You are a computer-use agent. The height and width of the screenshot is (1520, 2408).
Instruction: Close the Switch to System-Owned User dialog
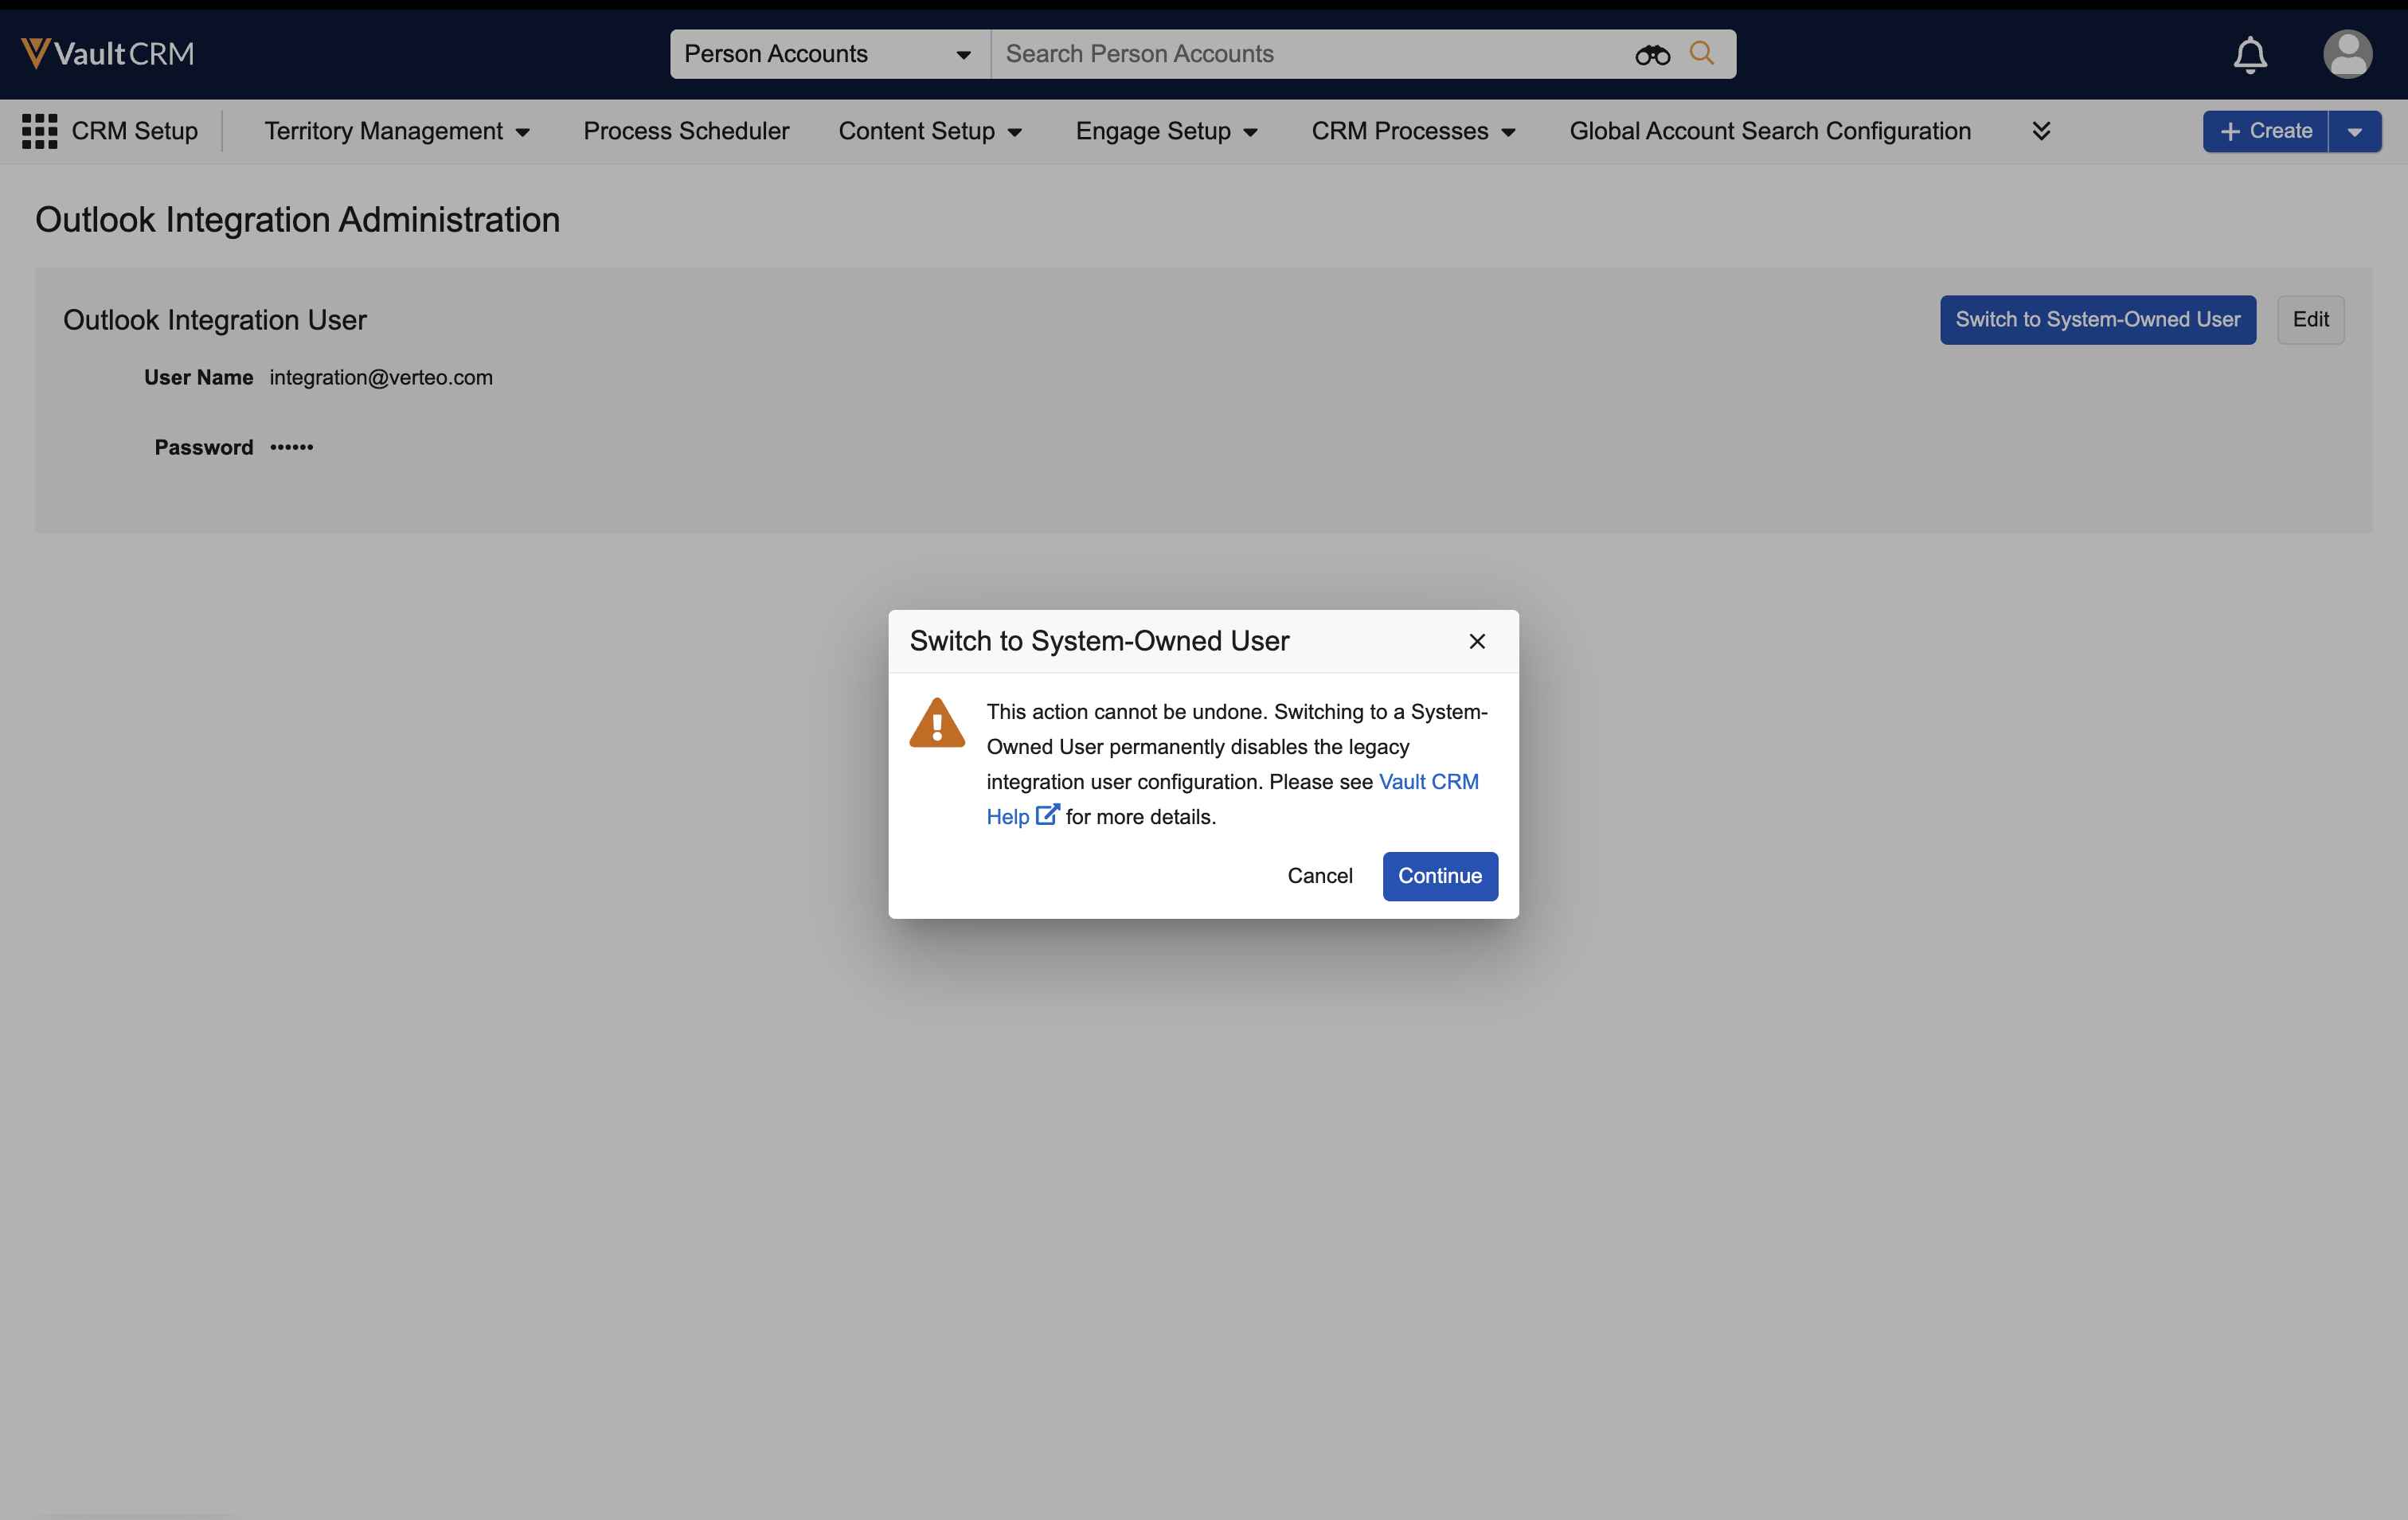click(1476, 641)
